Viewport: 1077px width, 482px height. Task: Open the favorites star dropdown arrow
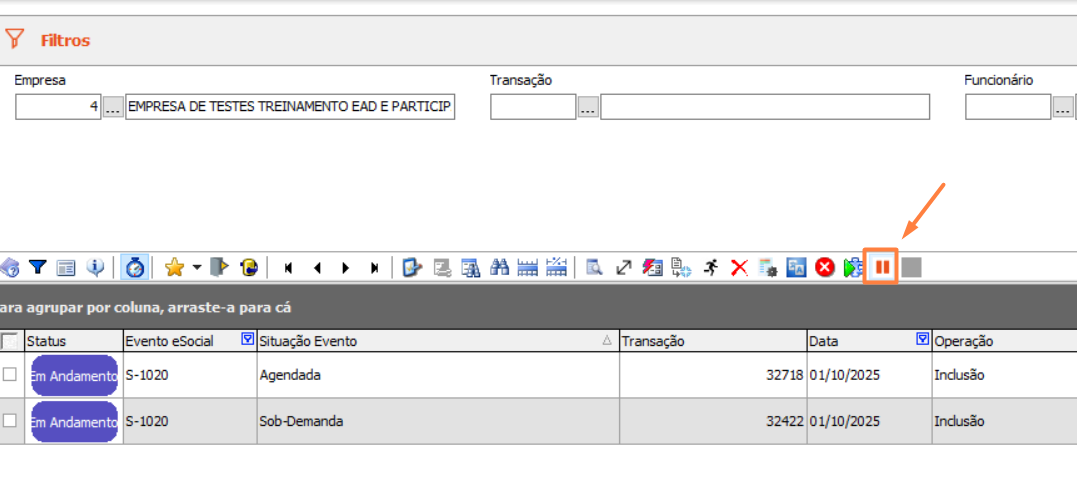click(196, 267)
